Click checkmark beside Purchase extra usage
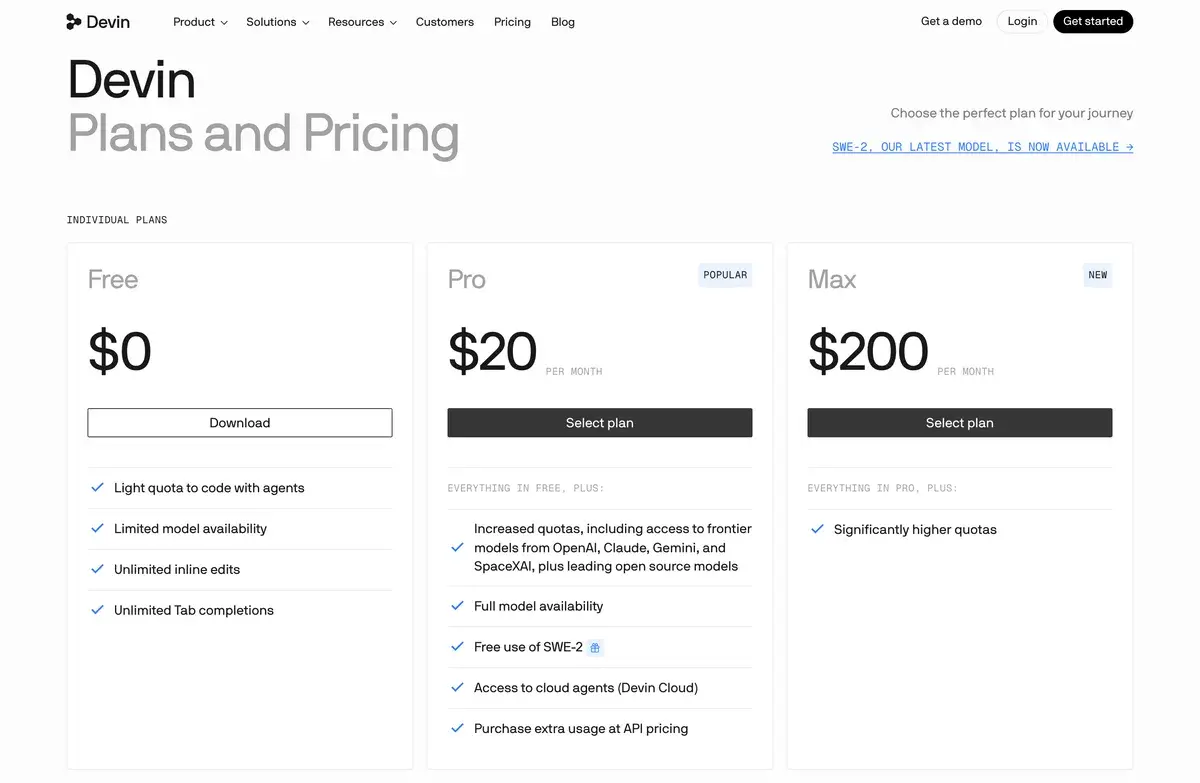The width and height of the screenshot is (1200, 783). coord(457,728)
